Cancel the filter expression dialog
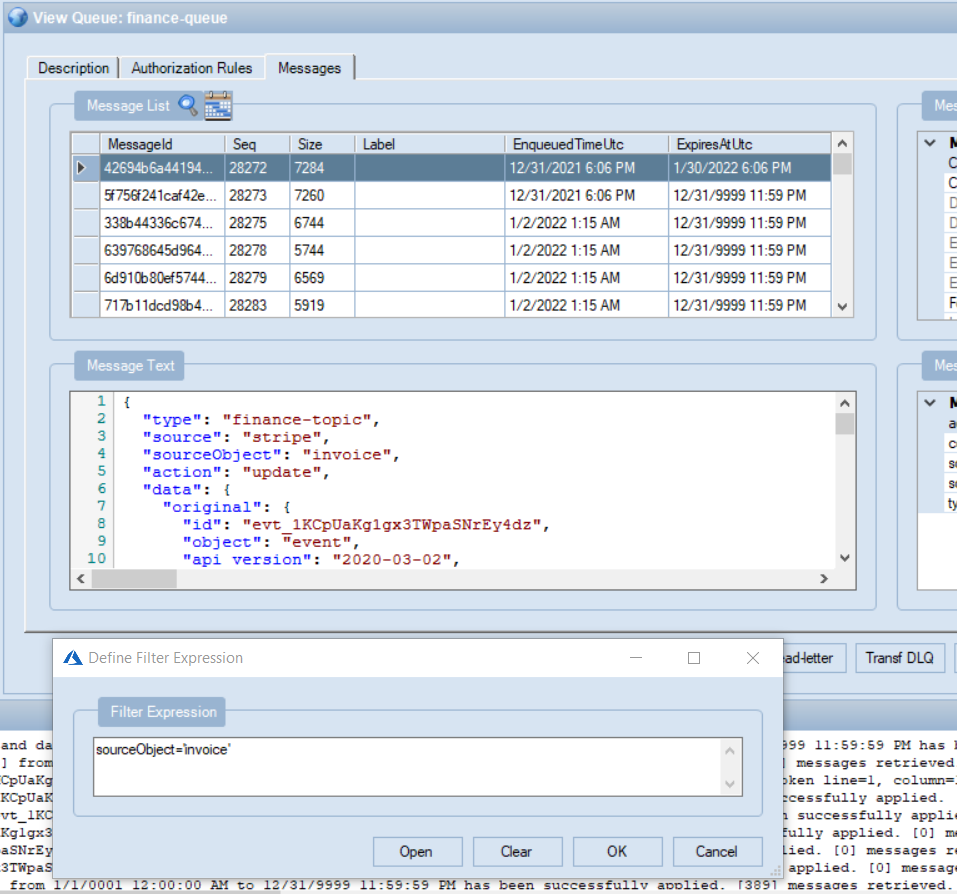 (x=716, y=851)
